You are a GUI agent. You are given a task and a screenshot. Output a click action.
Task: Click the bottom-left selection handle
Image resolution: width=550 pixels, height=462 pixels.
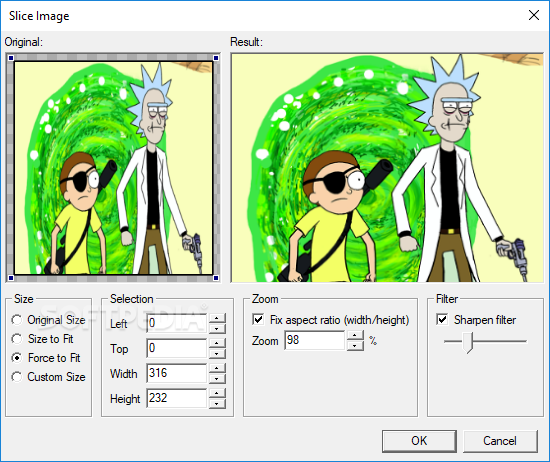coord(11,278)
